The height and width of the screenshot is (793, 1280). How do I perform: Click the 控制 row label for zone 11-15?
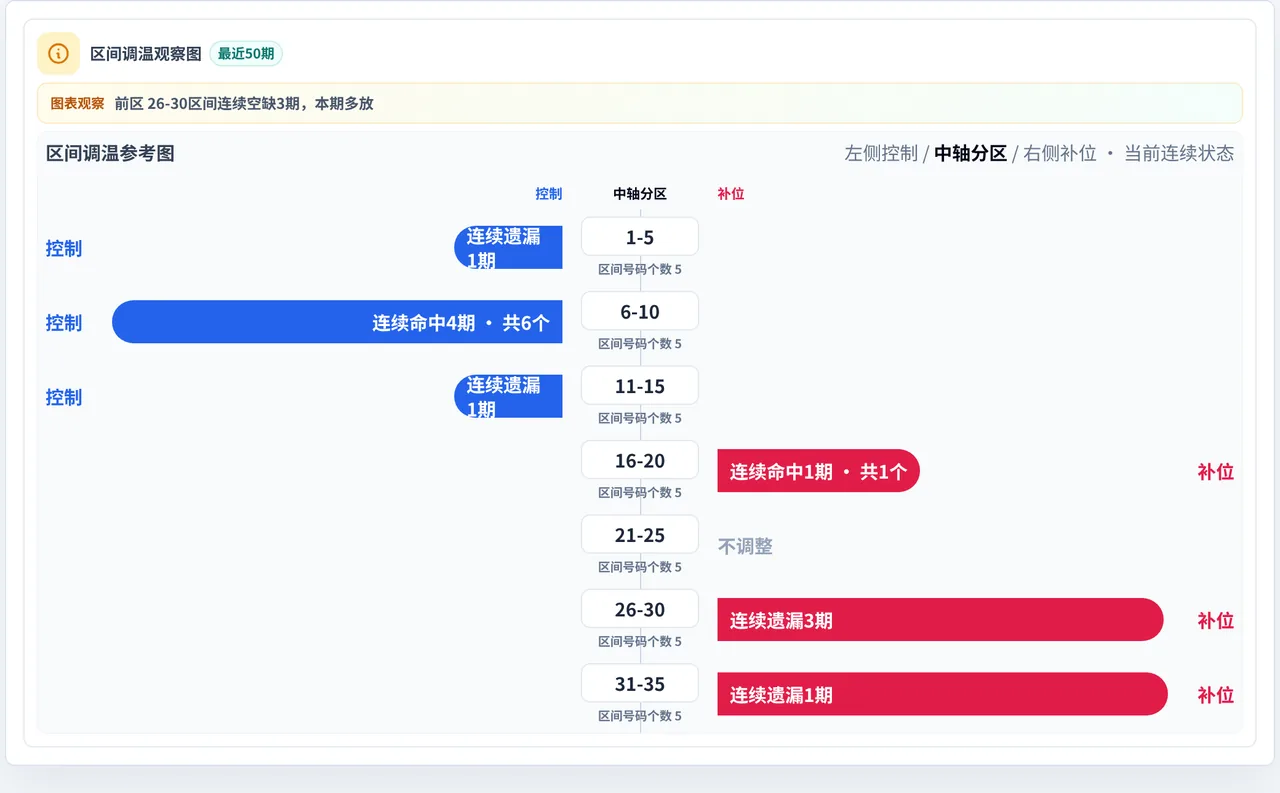click(64, 397)
